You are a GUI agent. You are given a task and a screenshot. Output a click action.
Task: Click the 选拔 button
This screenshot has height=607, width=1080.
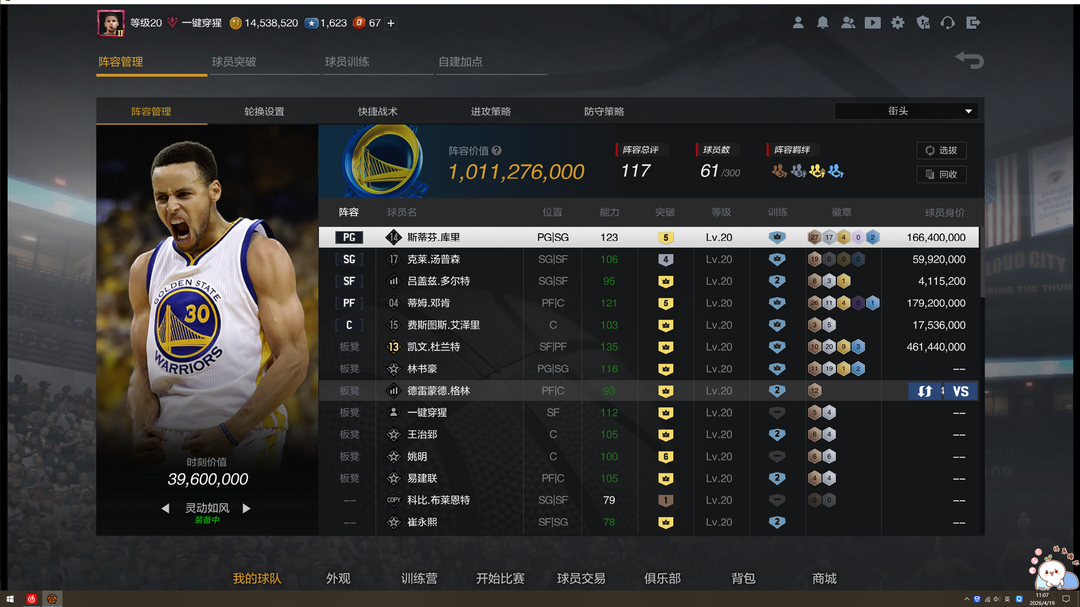coord(941,151)
